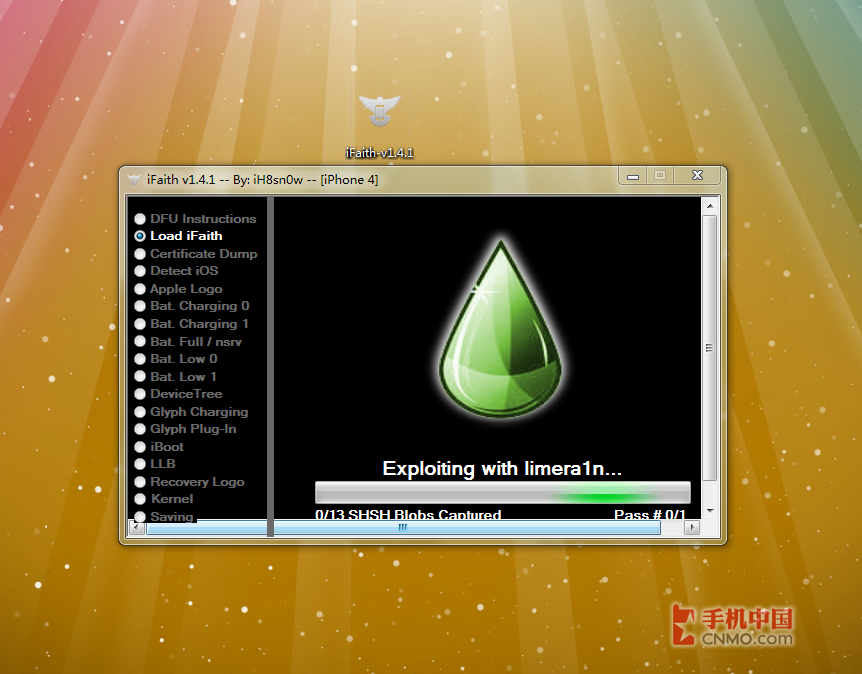
Task: Click the '0/13 SHSH Blobs Captured' text
Action: tap(408, 515)
